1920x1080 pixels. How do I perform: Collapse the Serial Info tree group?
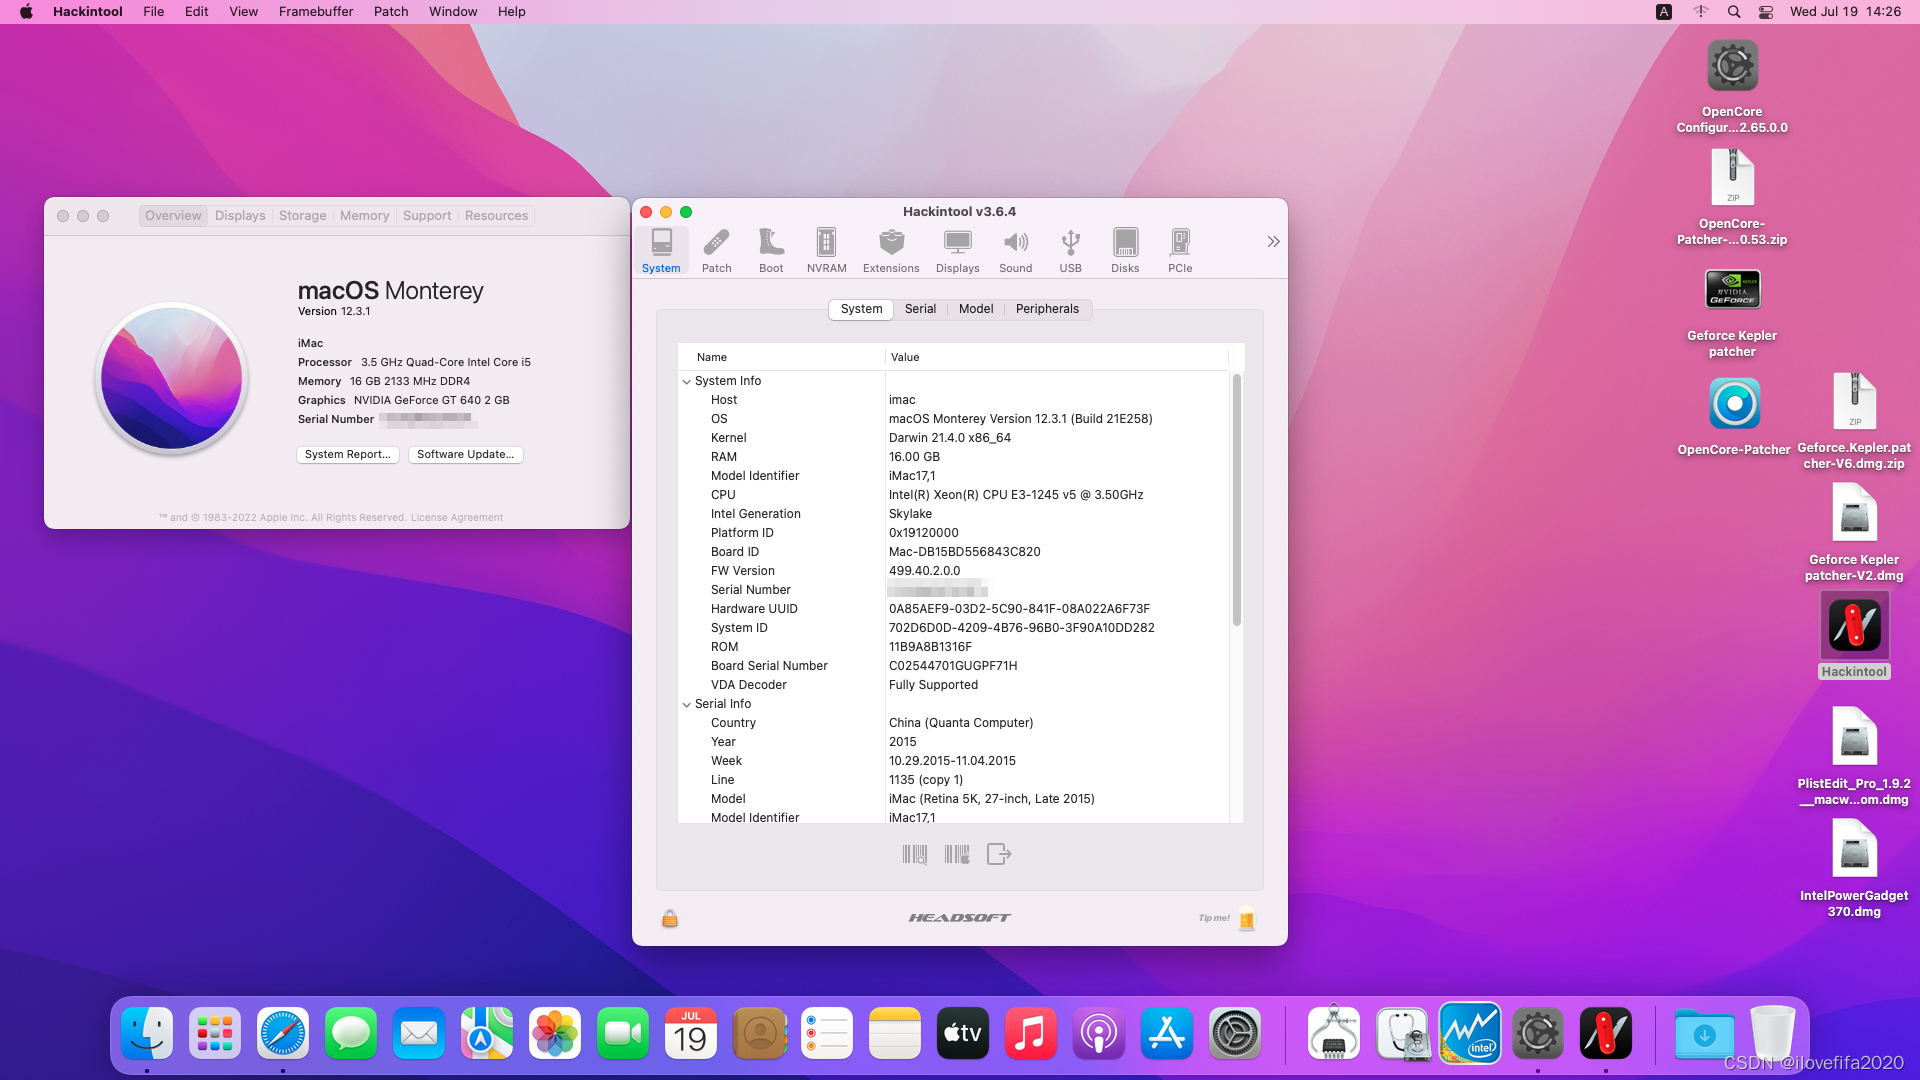[686, 704]
